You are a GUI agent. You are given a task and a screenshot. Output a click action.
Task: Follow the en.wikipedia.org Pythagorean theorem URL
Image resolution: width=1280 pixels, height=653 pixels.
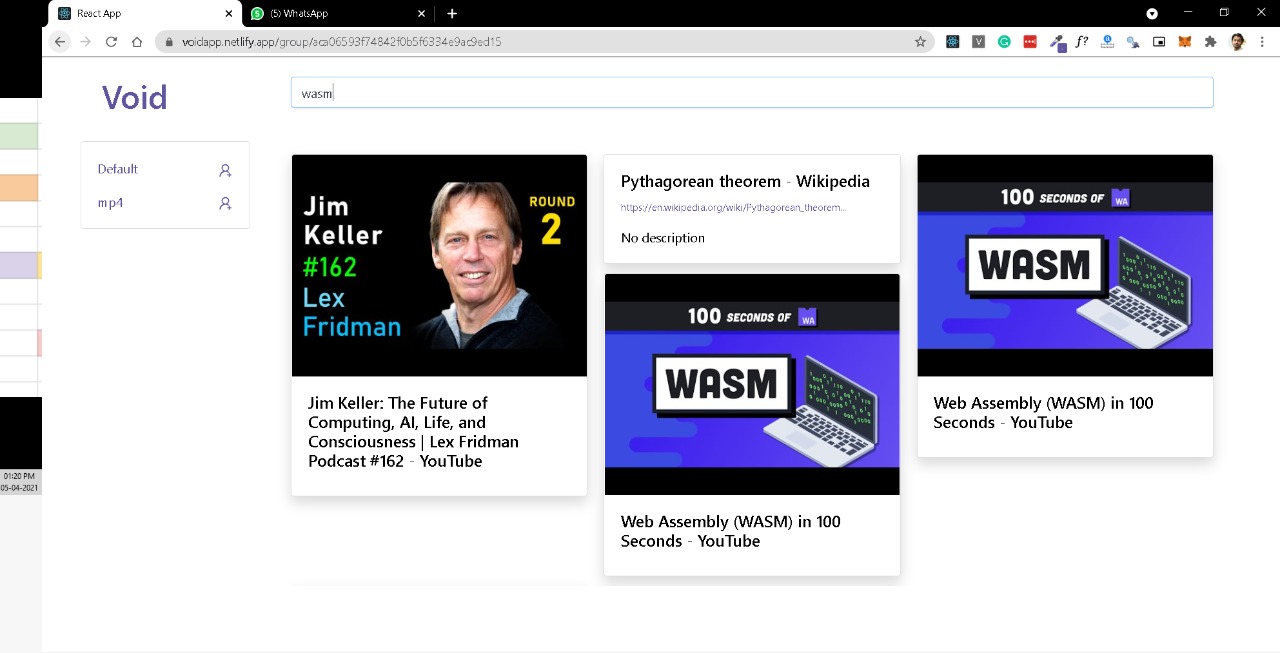click(733, 208)
